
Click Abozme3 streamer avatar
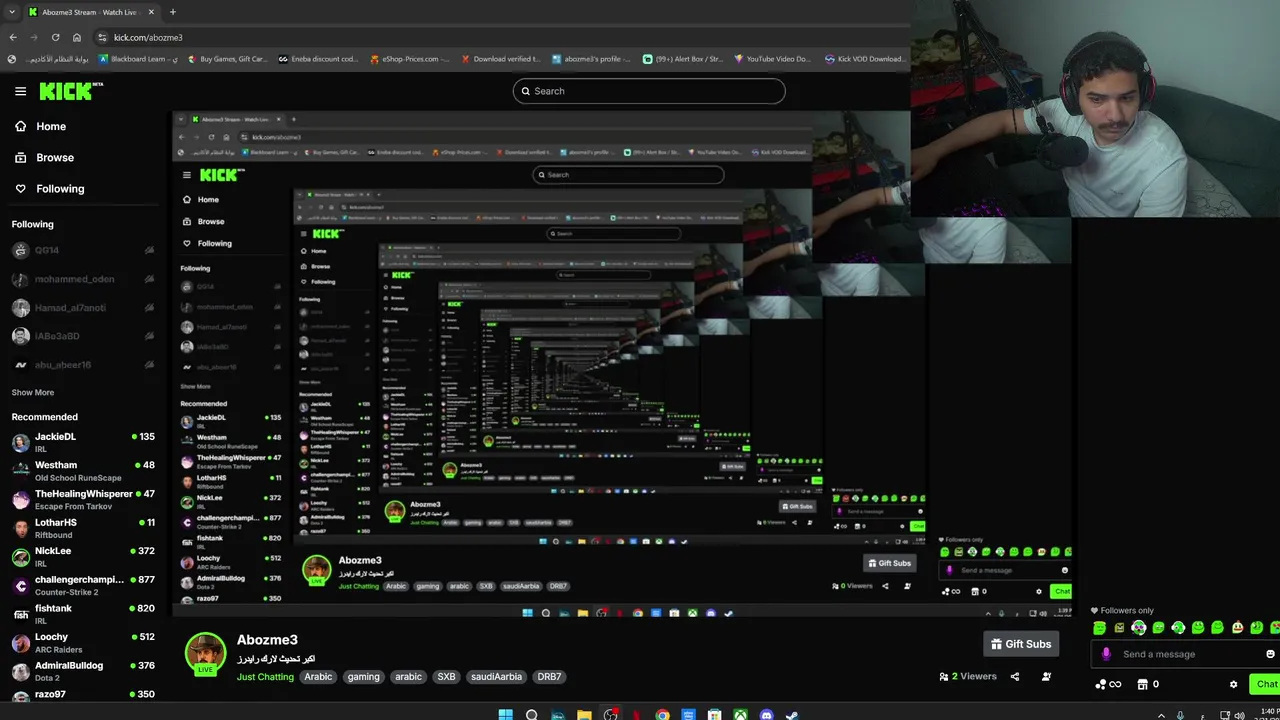(205, 653)
